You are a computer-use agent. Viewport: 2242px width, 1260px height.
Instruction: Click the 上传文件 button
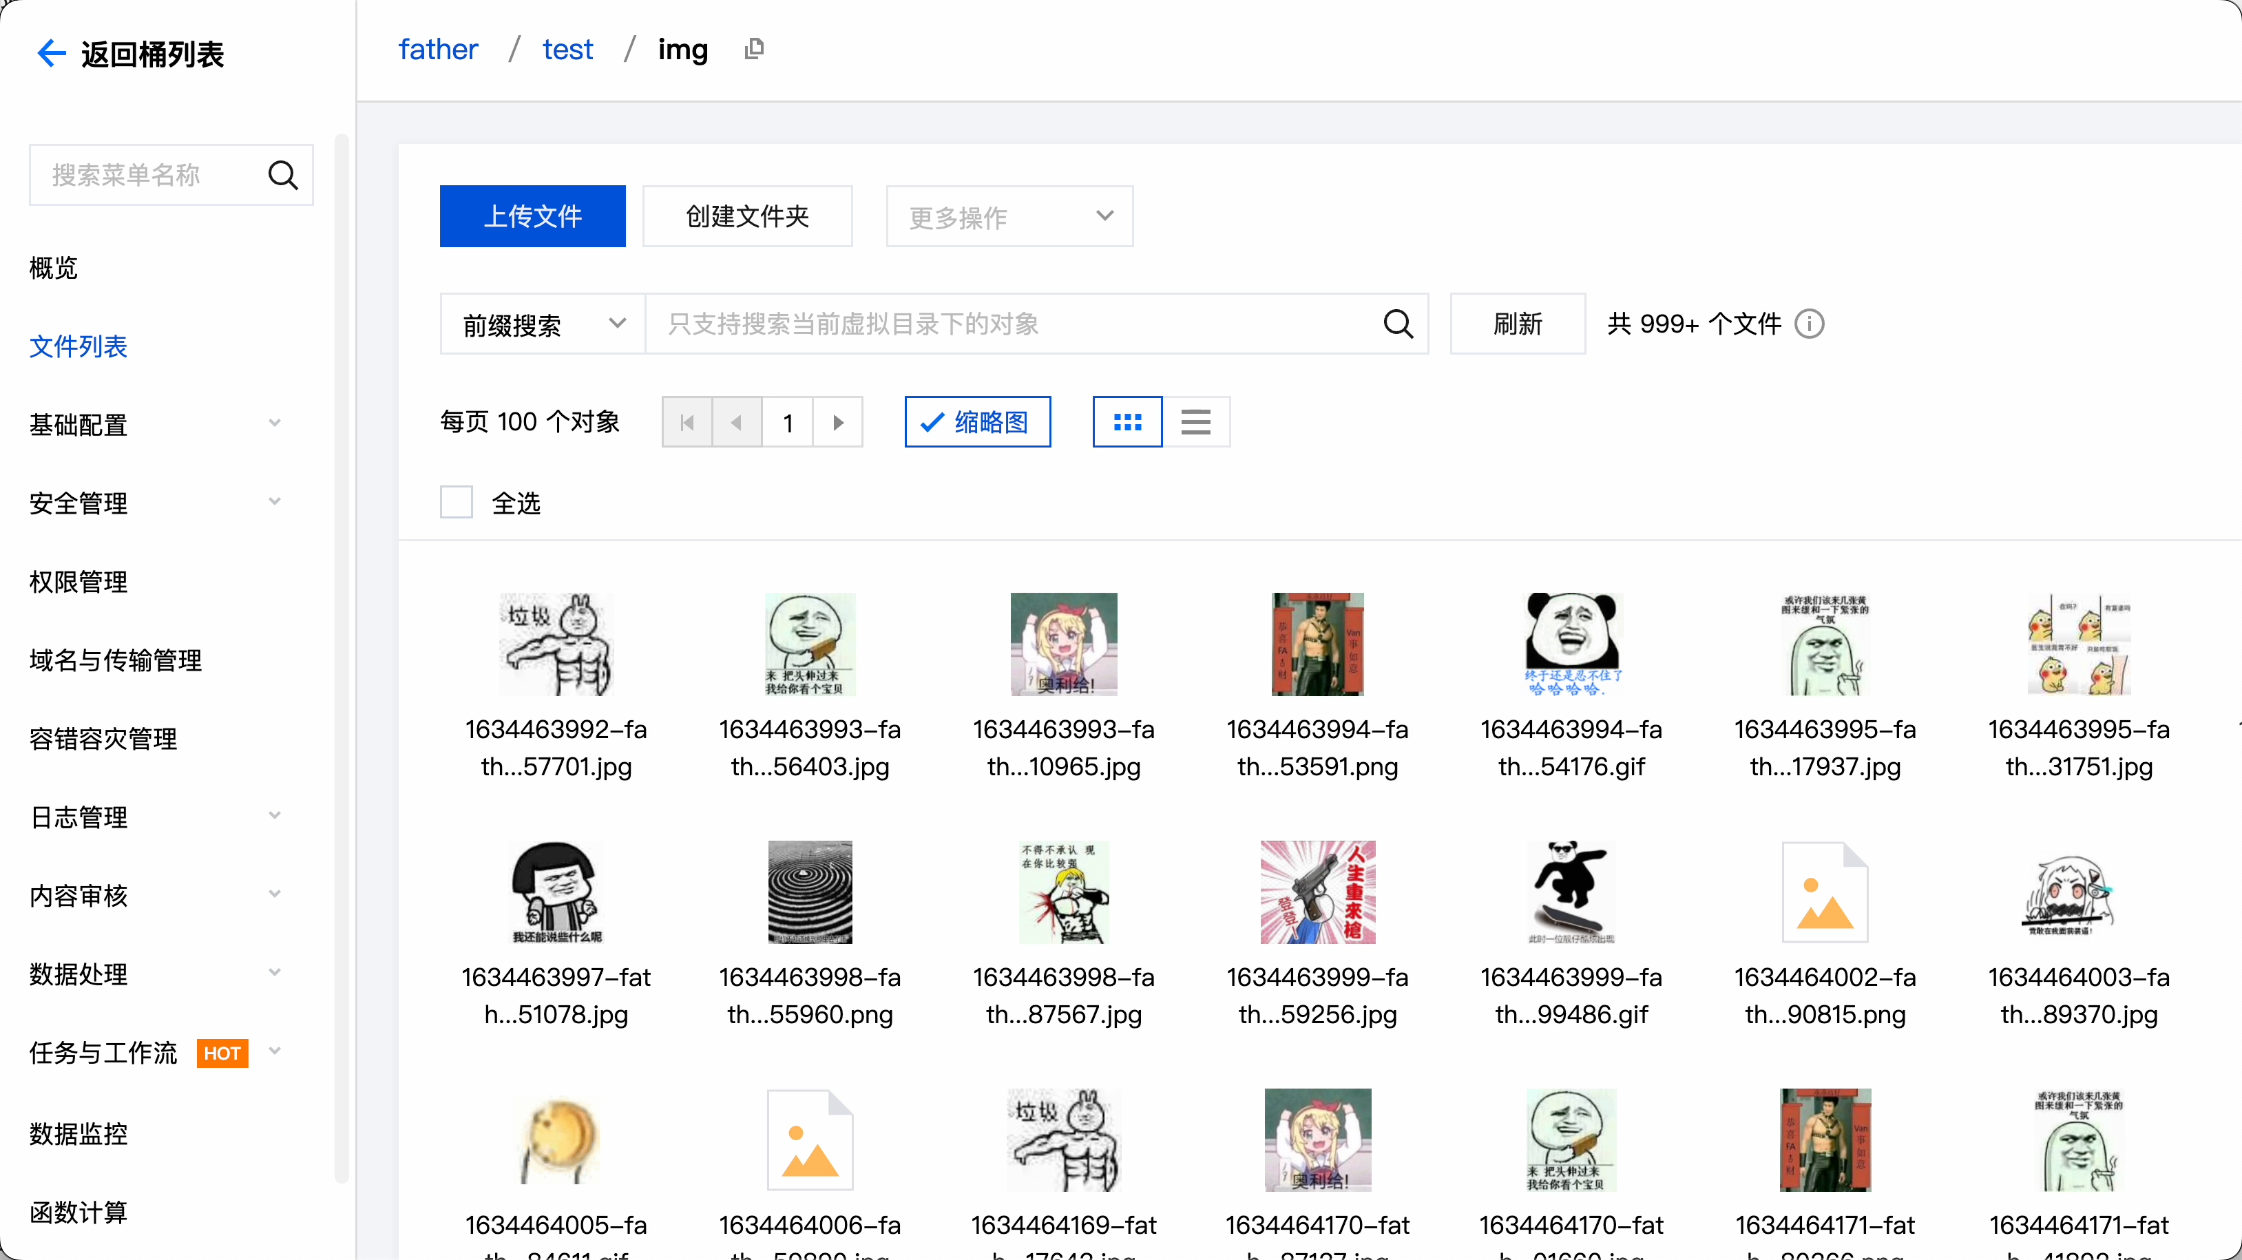coord(532,216)
